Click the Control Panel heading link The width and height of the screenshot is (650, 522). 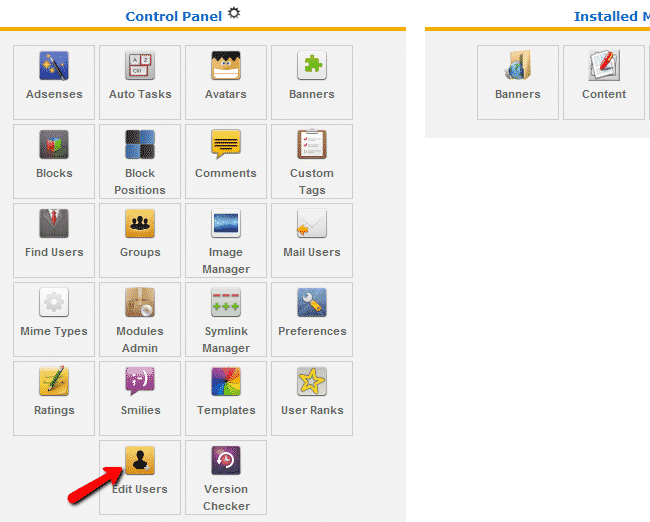pyautogui.click(x=173, y=17)
